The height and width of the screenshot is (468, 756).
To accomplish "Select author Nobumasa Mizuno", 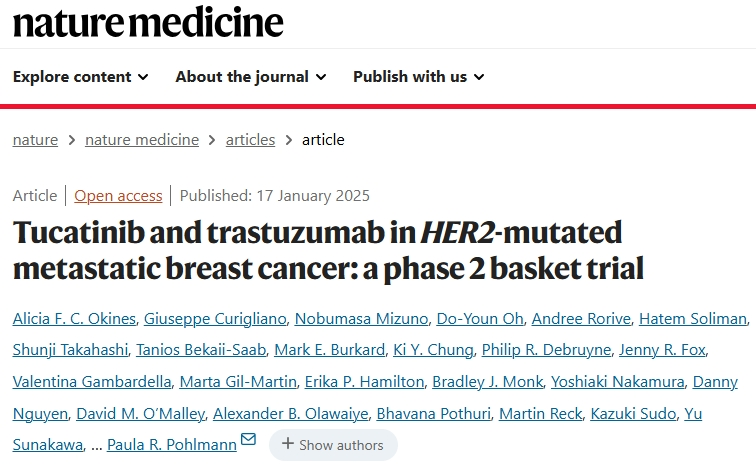I will (x=361, y=319).
